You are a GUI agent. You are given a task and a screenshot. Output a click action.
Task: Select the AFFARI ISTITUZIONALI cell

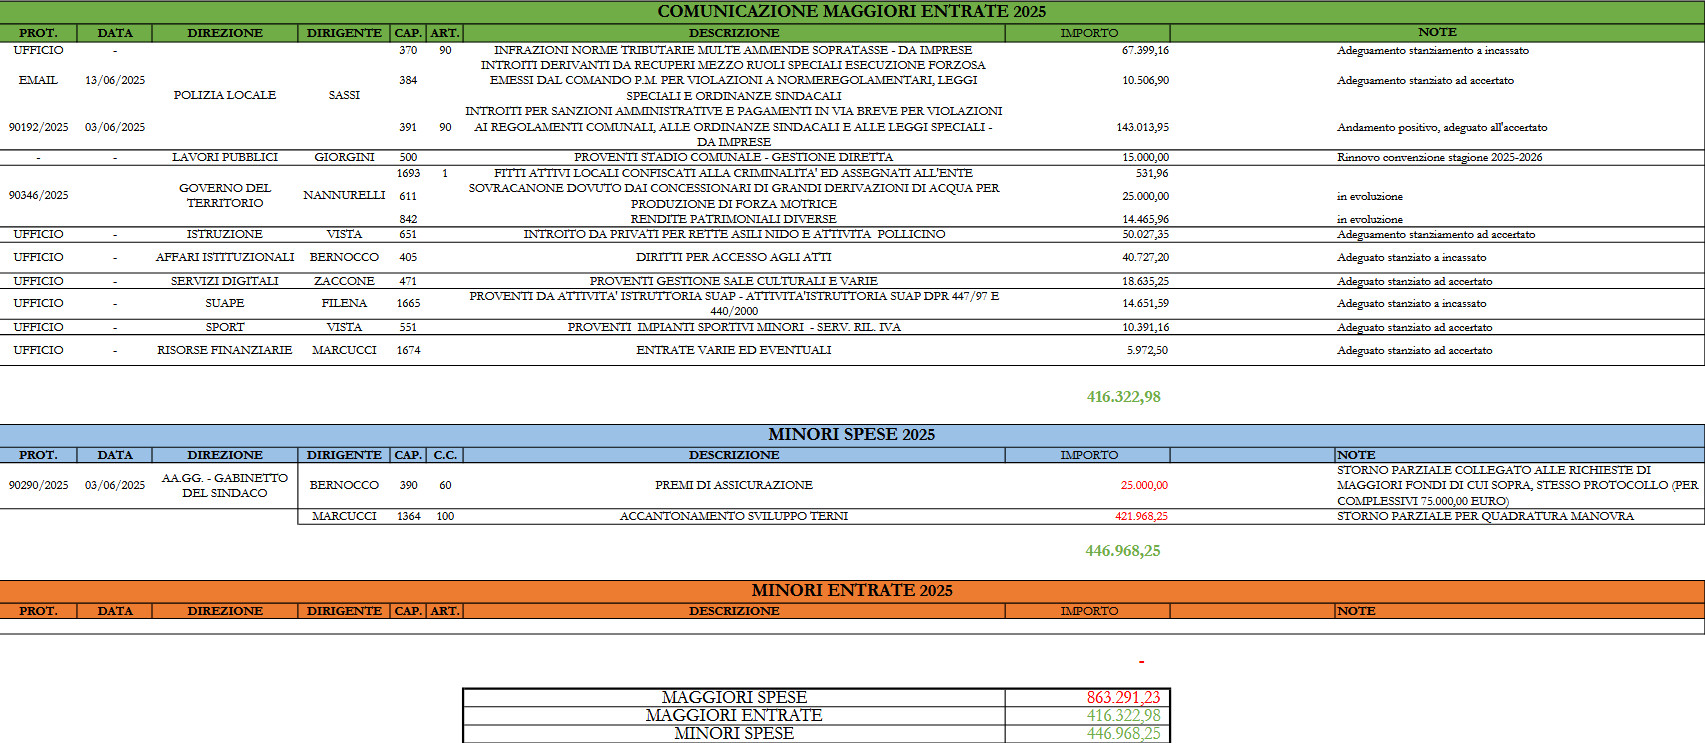point(225,257)
